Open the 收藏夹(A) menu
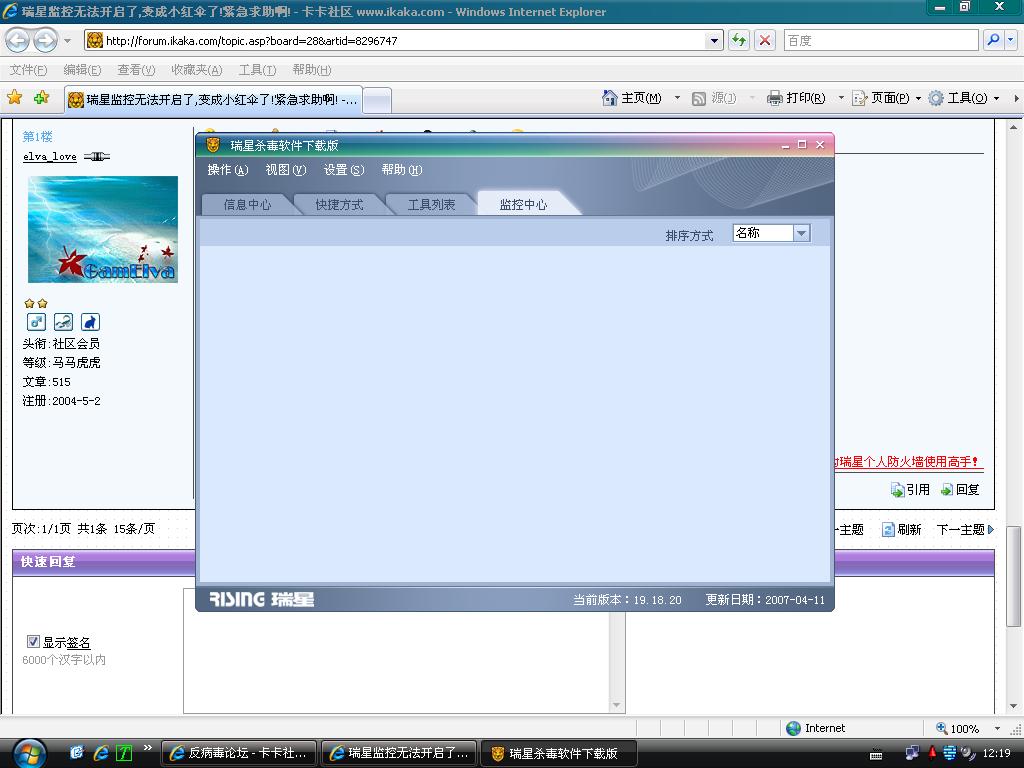The width and height of the screenshot is (1024, 768). (197, 70)
